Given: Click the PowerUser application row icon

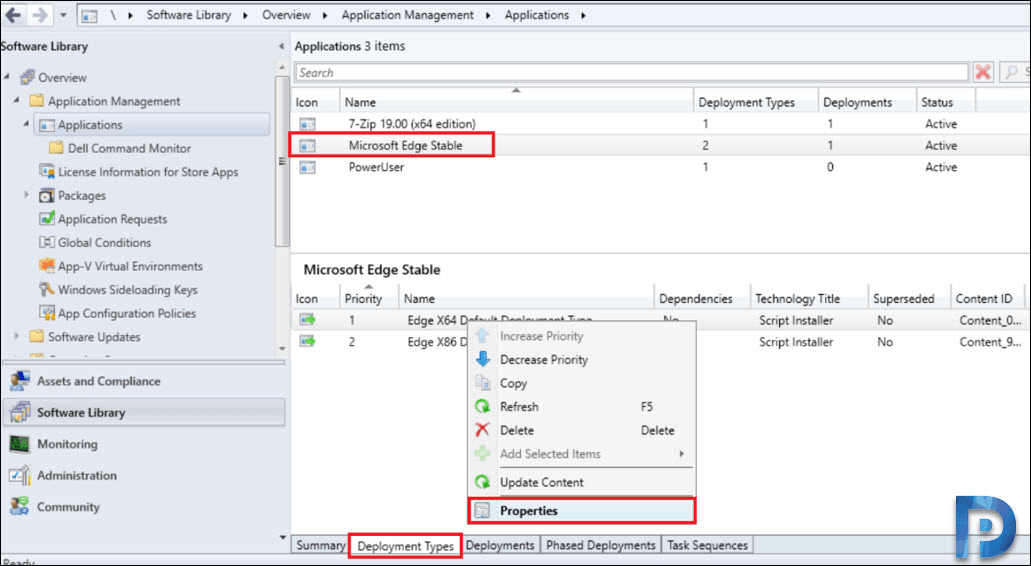Looking at the screenshot, I should (307, 167).
